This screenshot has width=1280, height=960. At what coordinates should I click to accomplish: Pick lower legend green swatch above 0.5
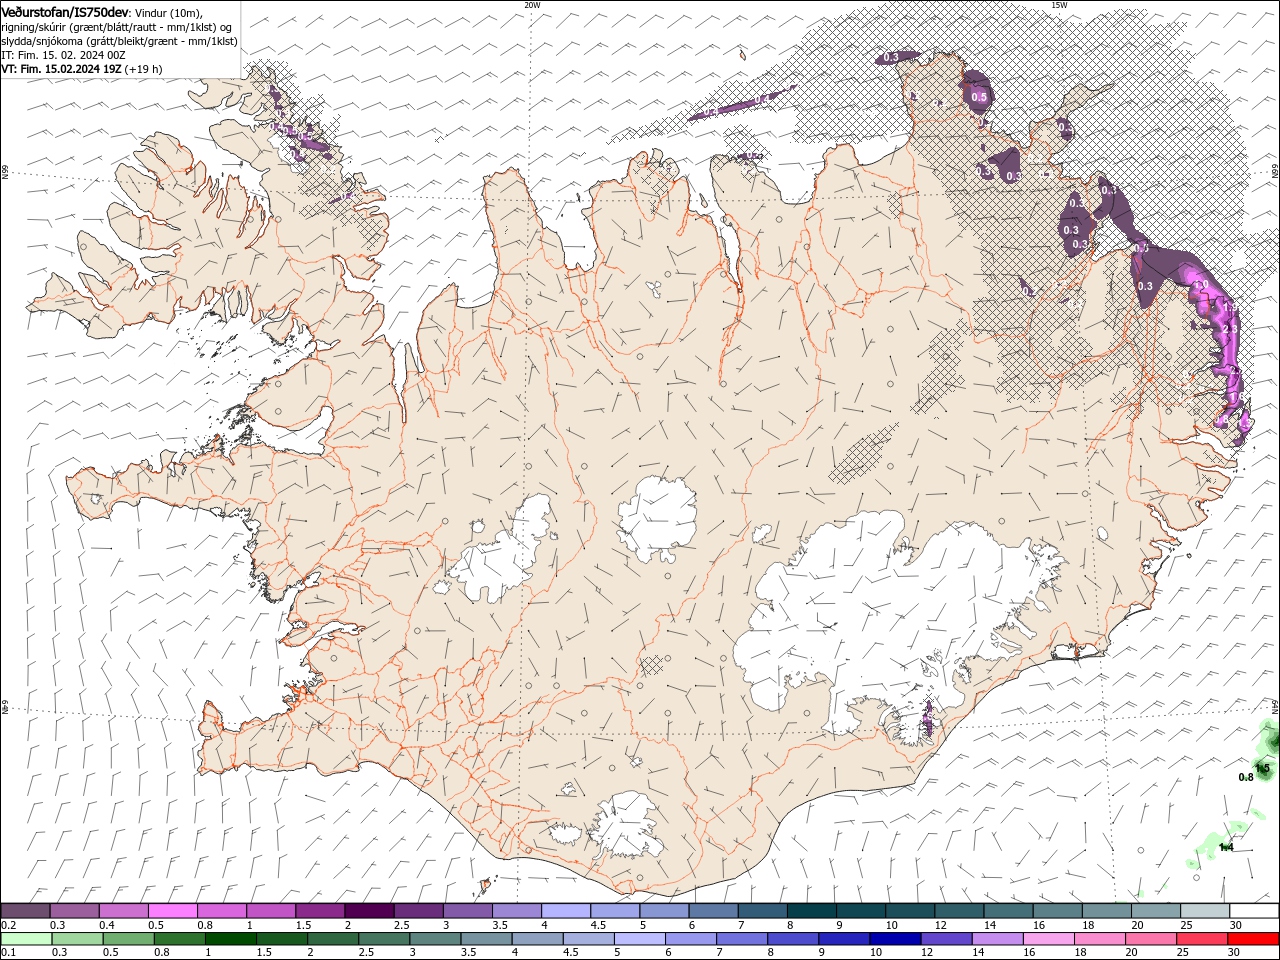[128, 939]
